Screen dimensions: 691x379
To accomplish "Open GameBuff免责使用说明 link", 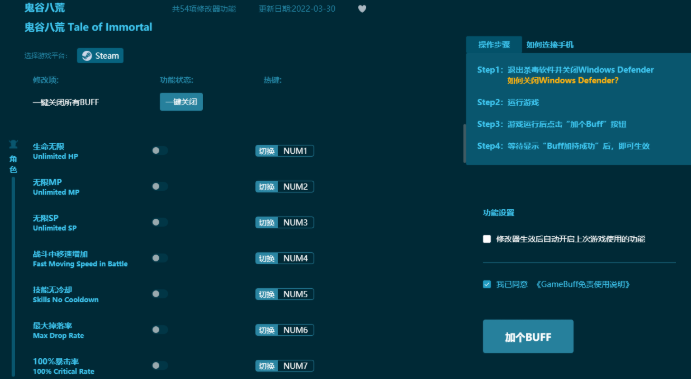I will click(x=583, y=284).
